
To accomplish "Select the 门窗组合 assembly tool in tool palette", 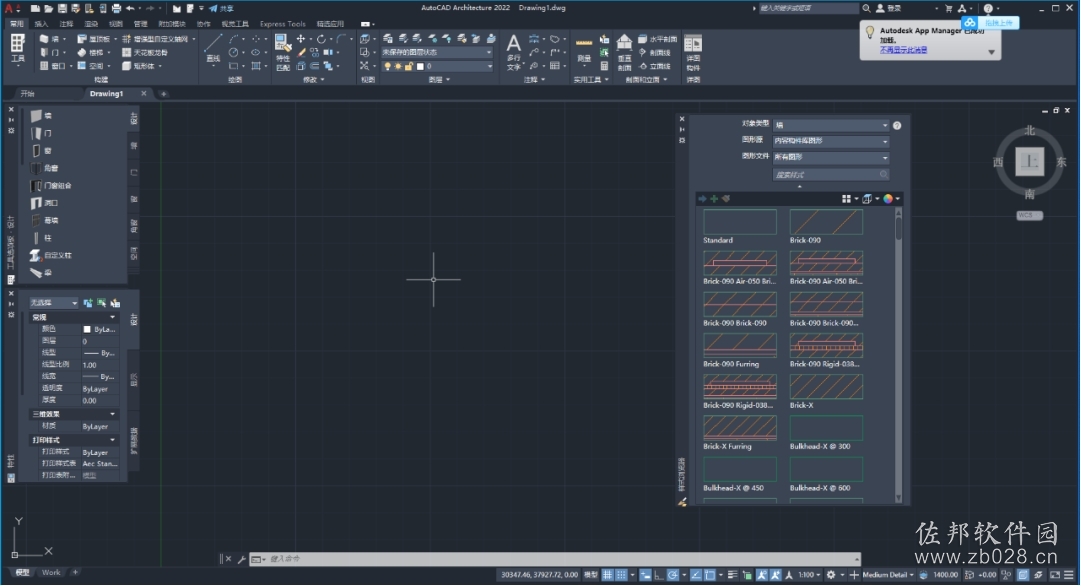I will [x=51, y=185].
